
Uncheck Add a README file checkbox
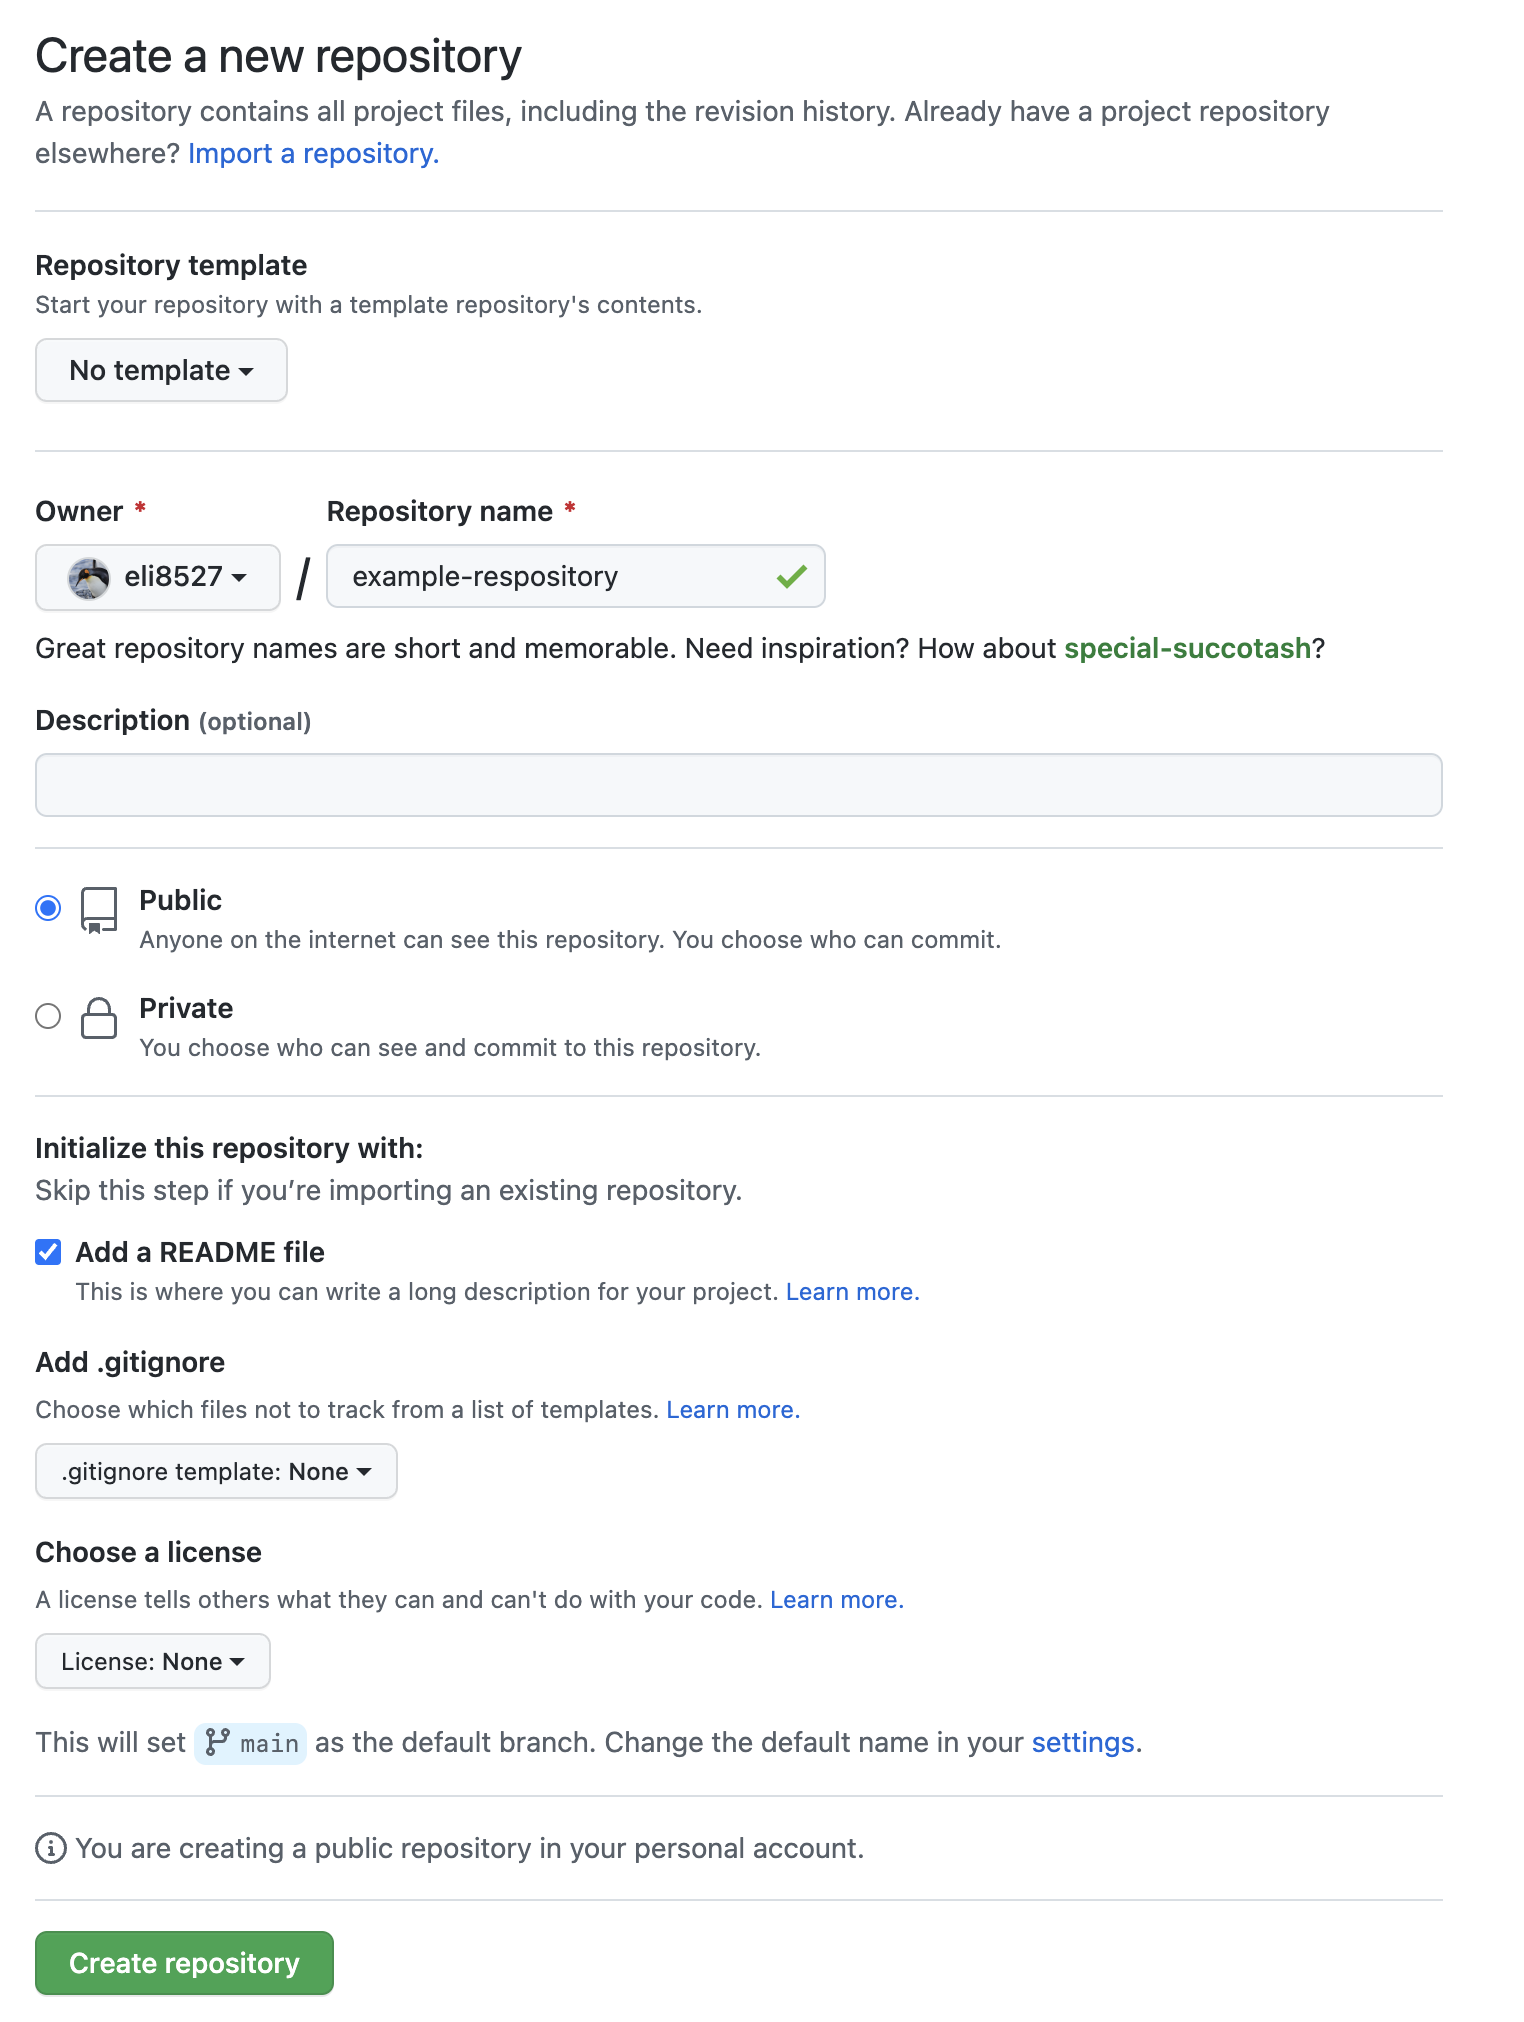(48, 1252)
